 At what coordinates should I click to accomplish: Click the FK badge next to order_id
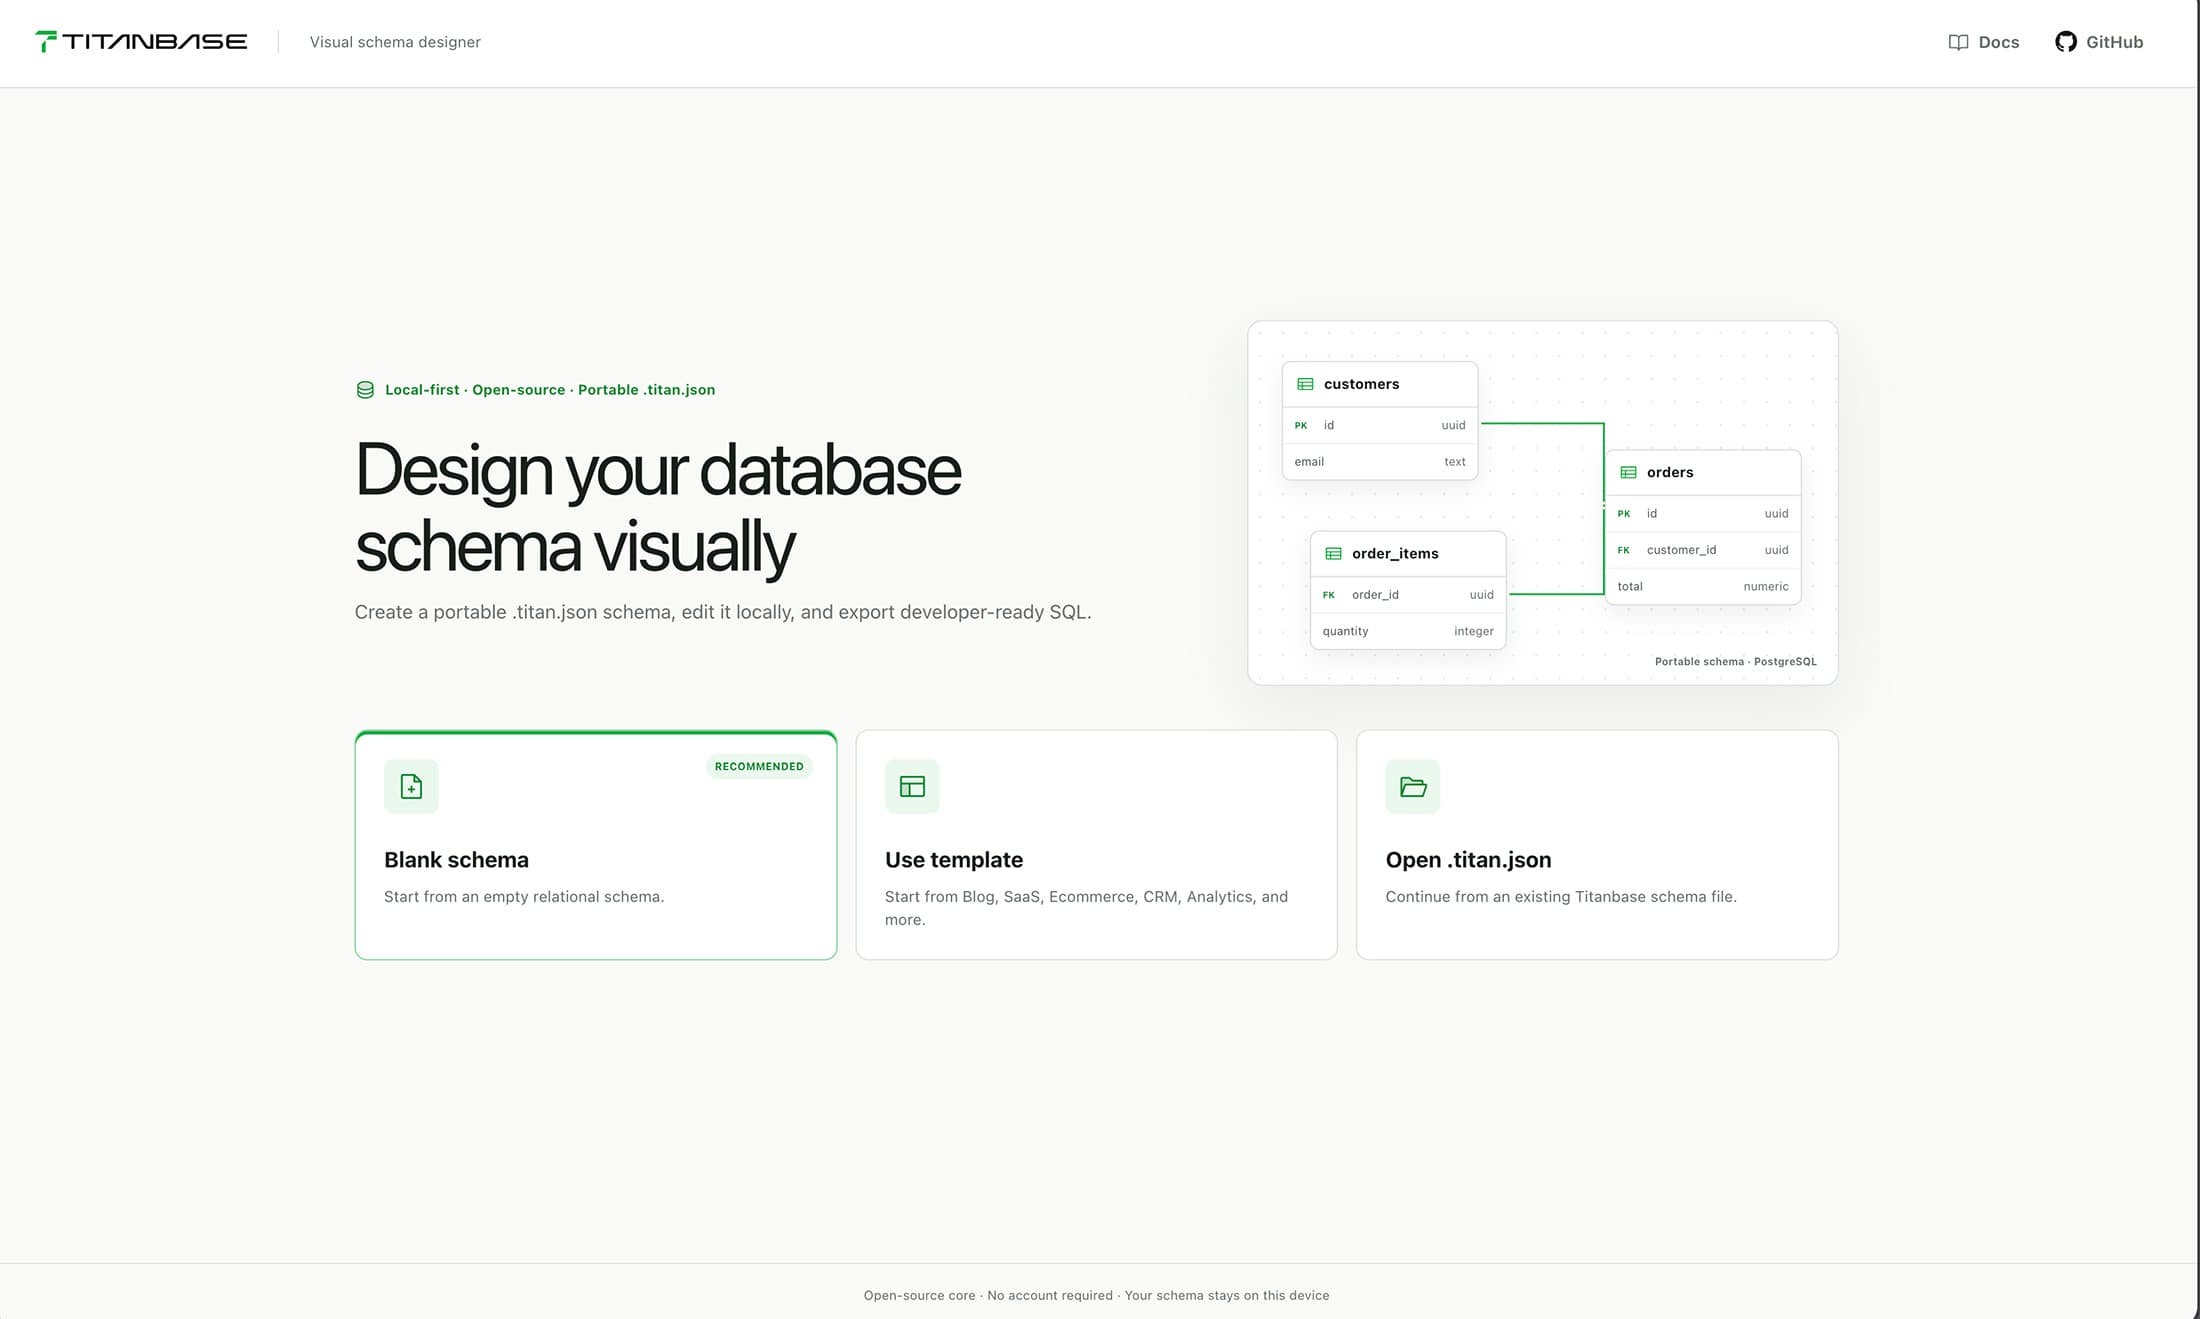click(1329, 595)
